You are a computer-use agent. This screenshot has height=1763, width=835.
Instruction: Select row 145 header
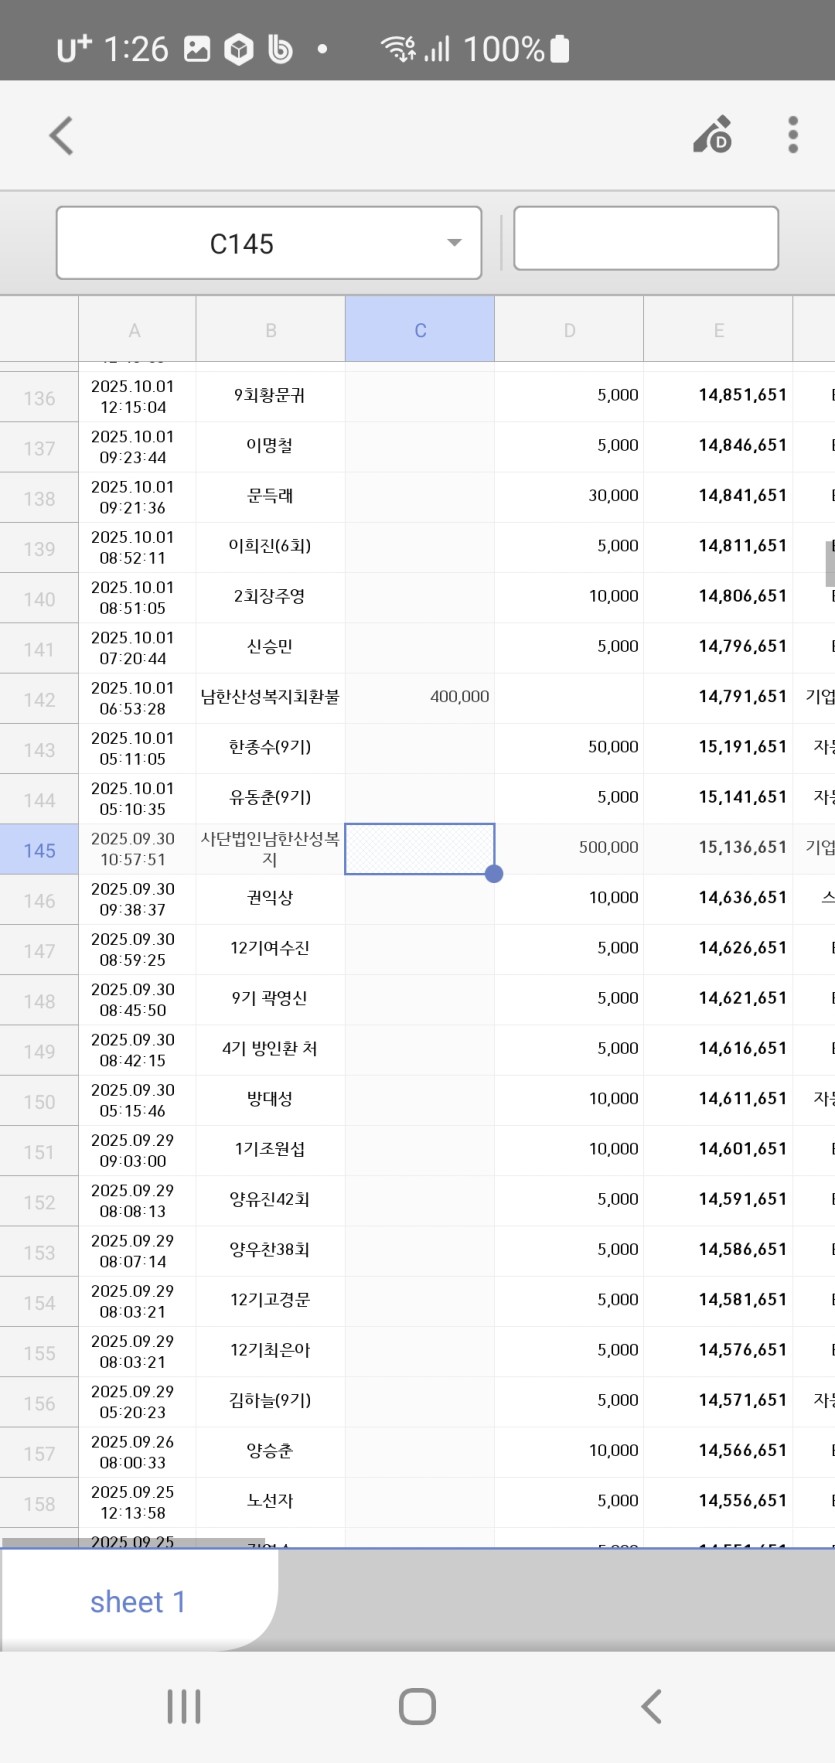point(39,850)
